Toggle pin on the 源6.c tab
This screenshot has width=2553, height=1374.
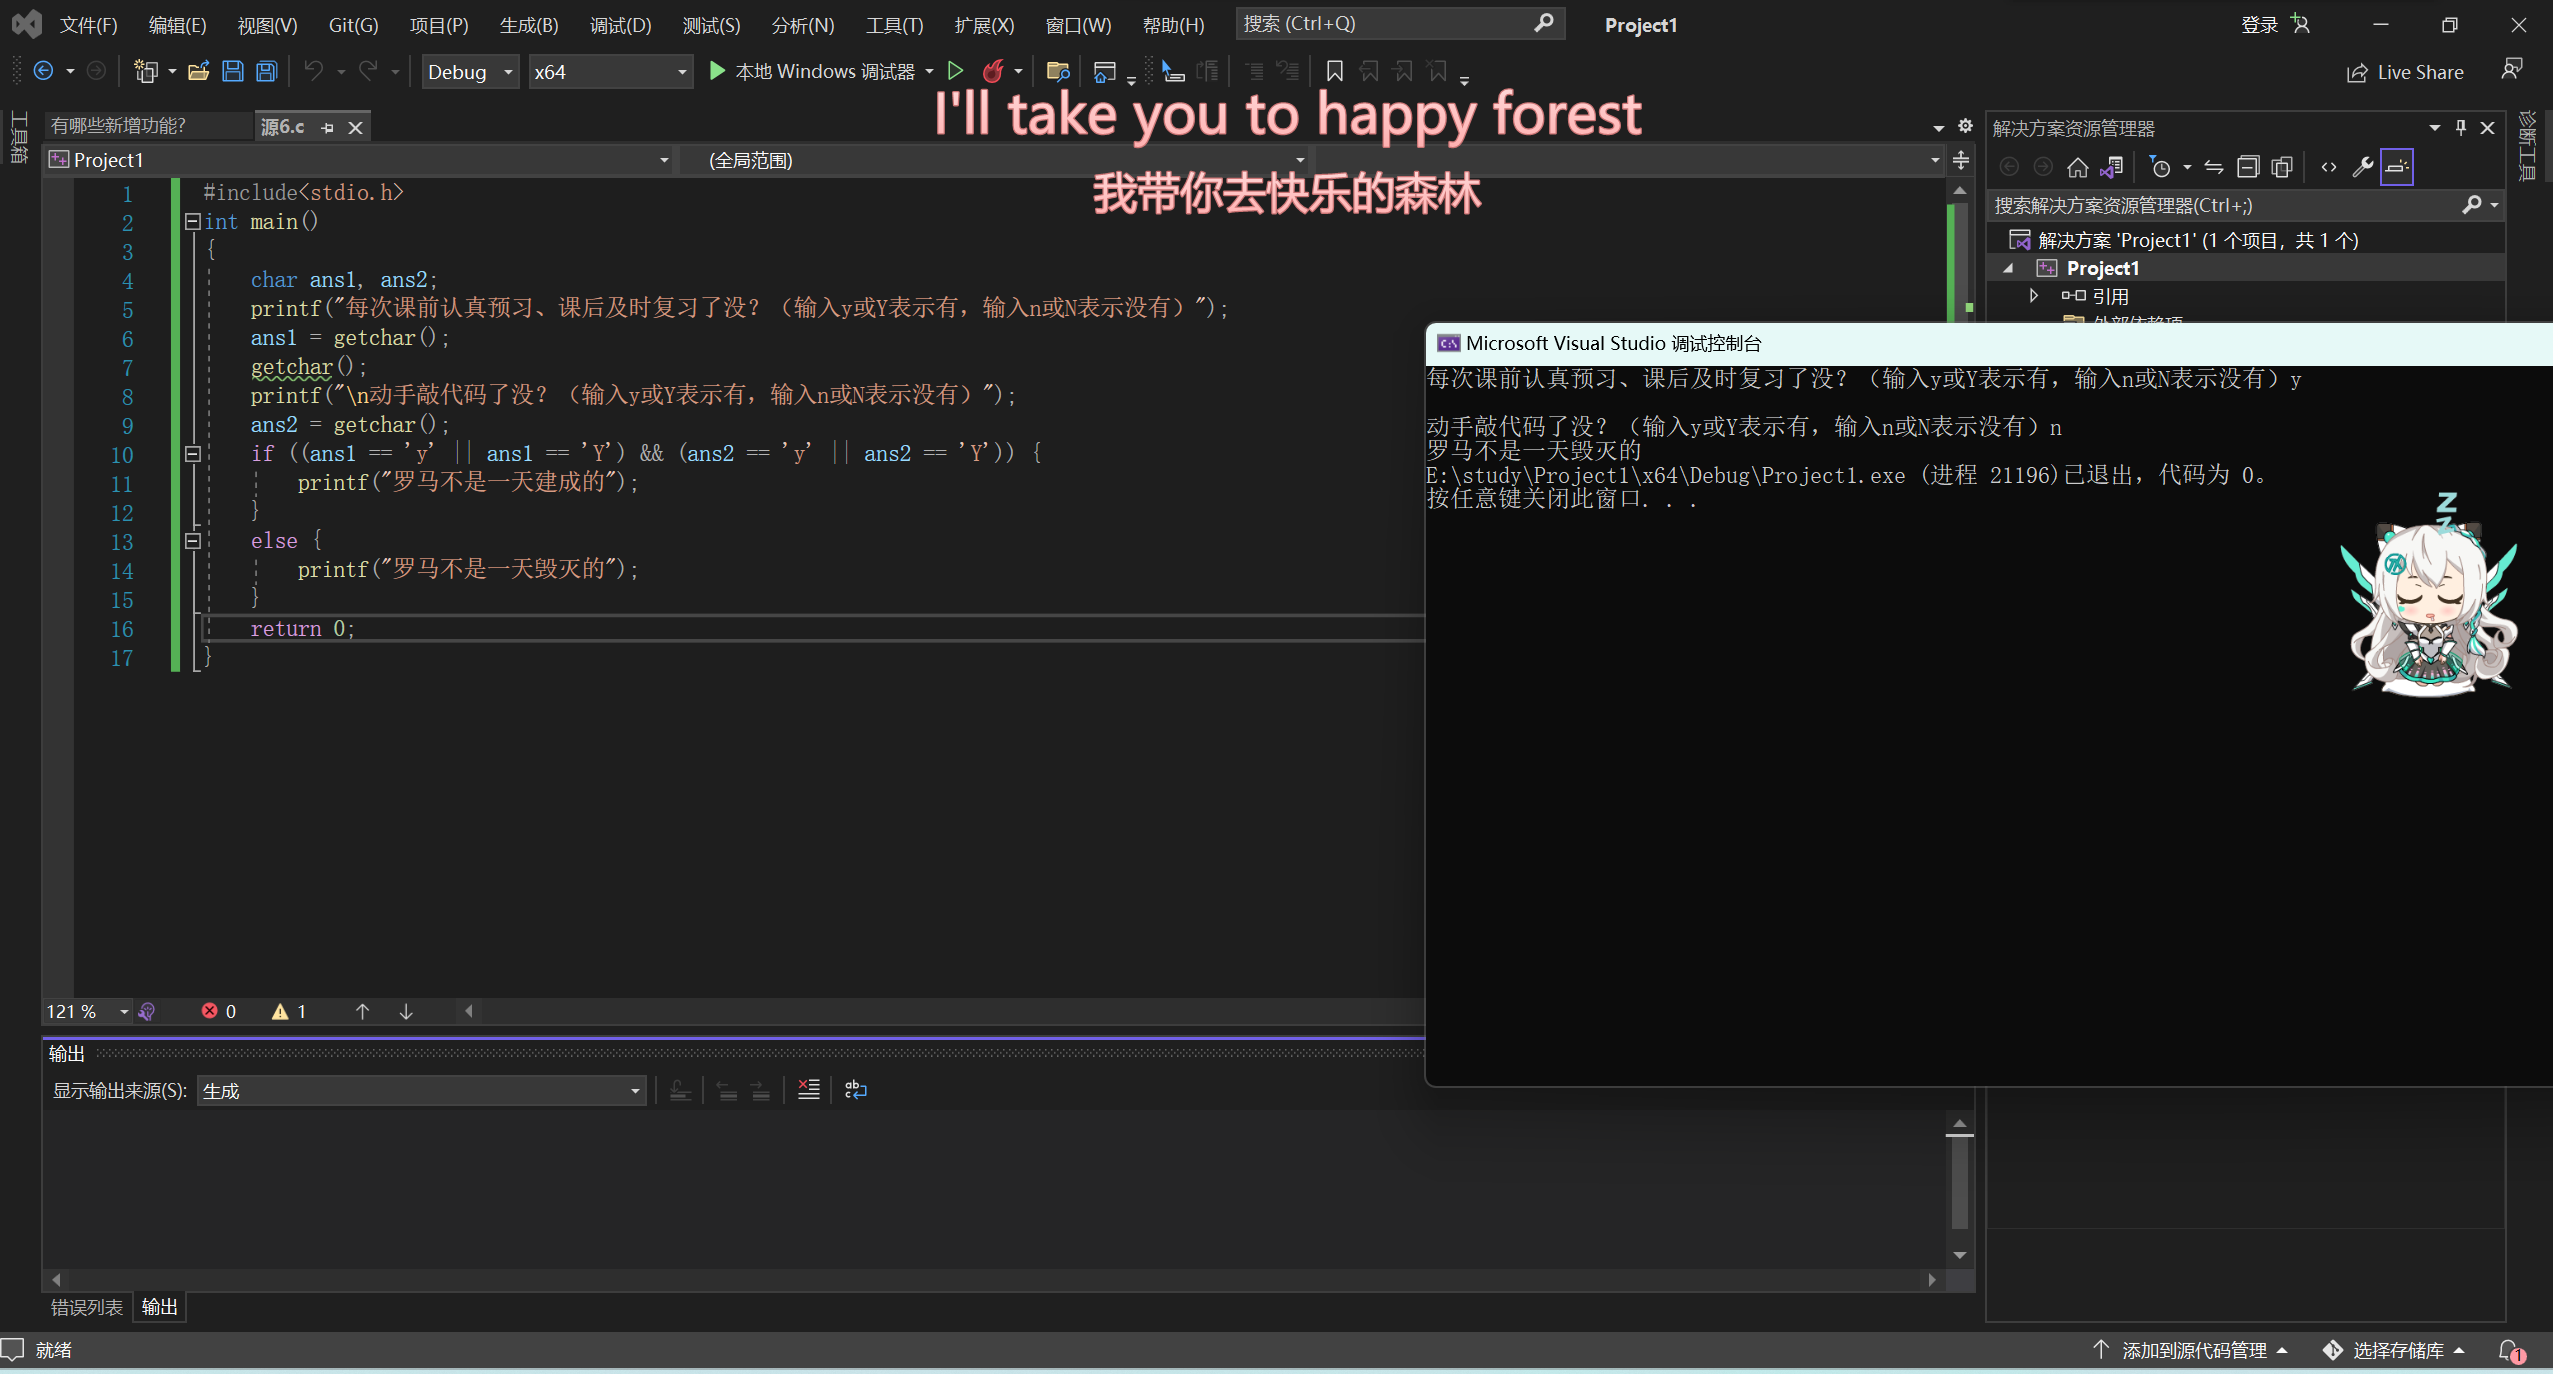pos(327,127)
